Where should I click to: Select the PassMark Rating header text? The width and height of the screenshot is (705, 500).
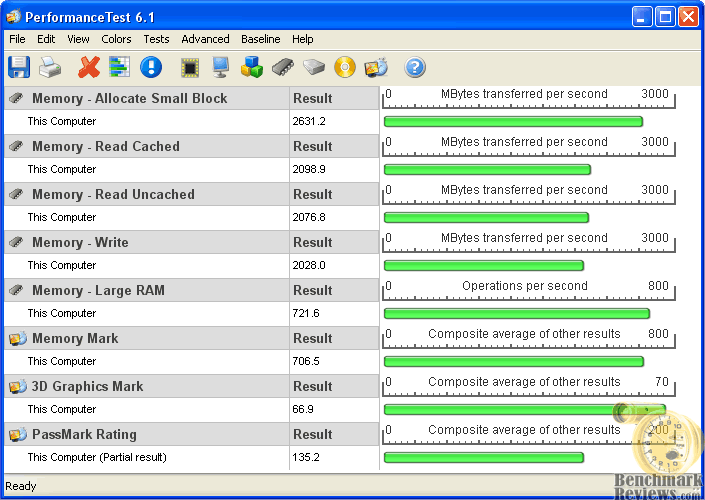tap(84, 435)
